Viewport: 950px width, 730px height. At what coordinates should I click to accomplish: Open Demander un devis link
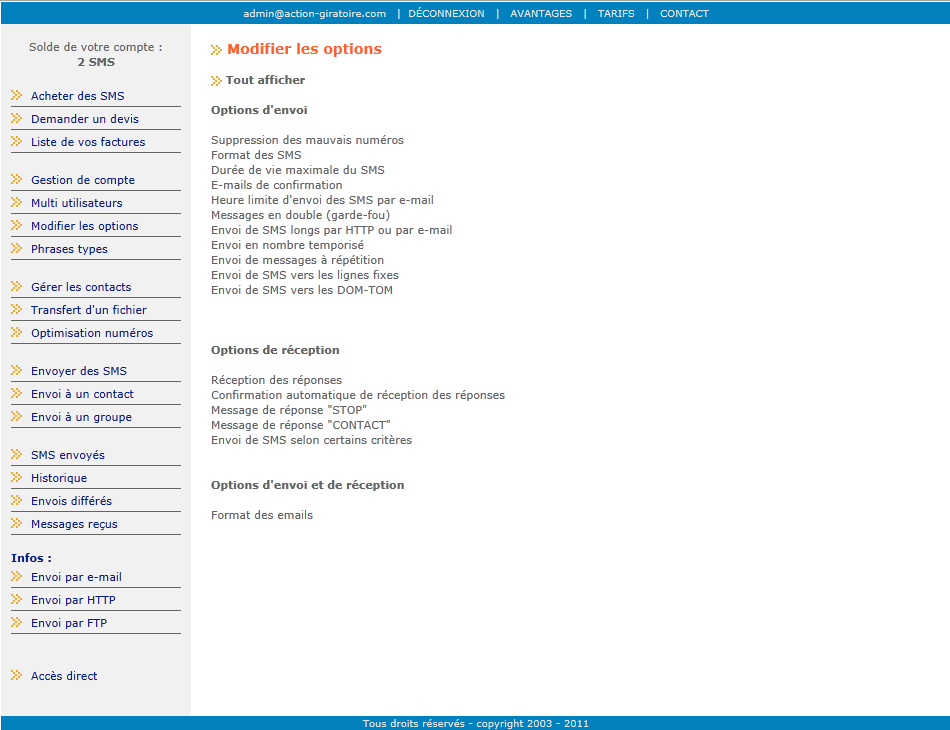point(85,119)
